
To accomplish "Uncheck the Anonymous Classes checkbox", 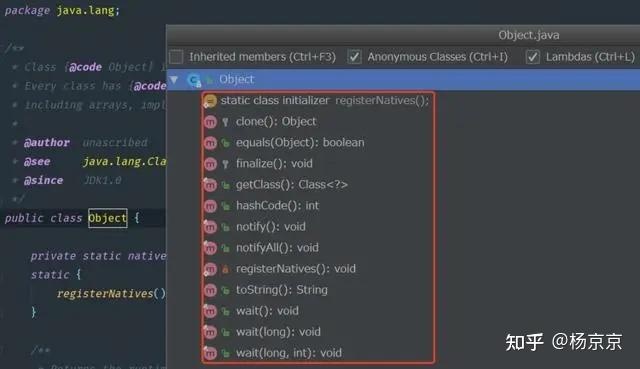I will coord(354,57).
